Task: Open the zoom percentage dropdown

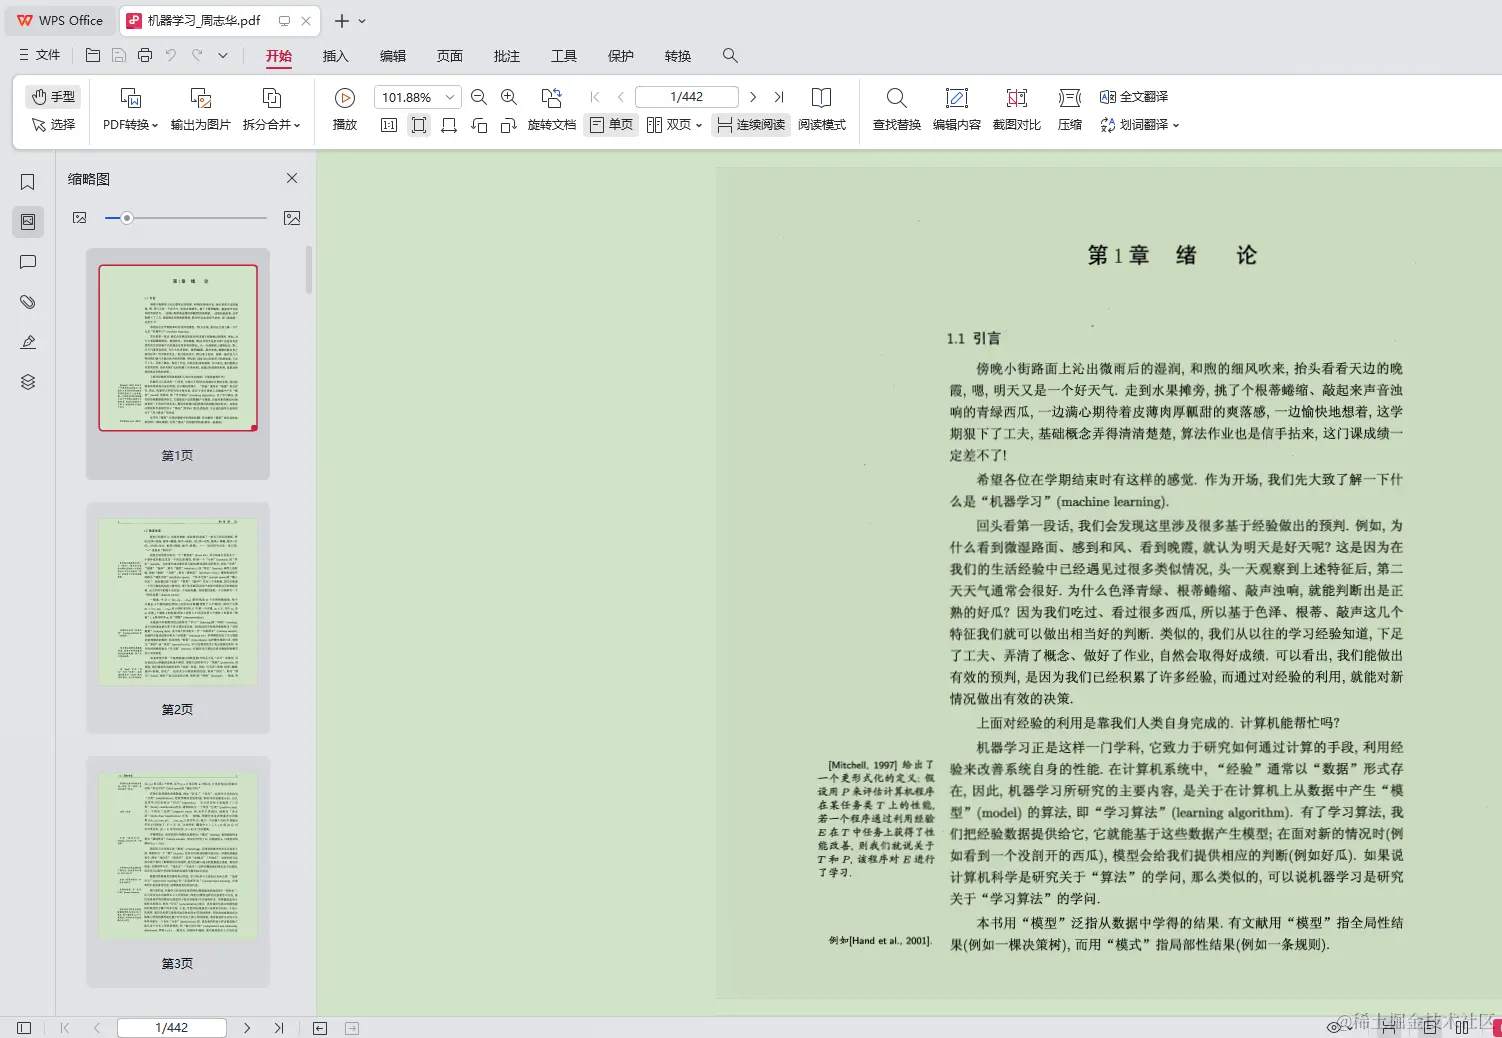Action: (x=450, y=97)
